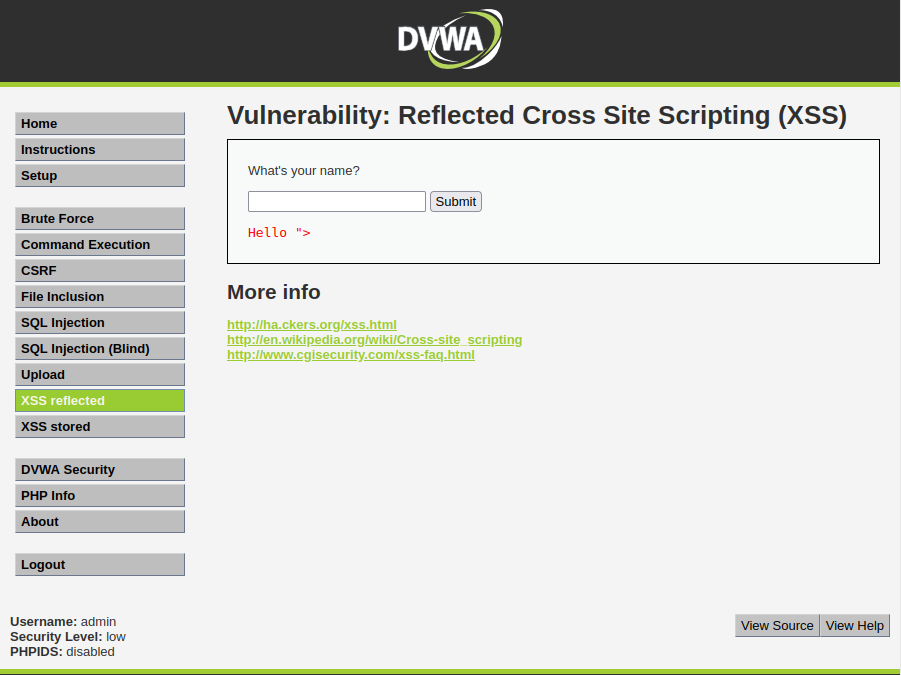
Task: Select XSS reflected menu item
Action: click(x=100, y=400)
